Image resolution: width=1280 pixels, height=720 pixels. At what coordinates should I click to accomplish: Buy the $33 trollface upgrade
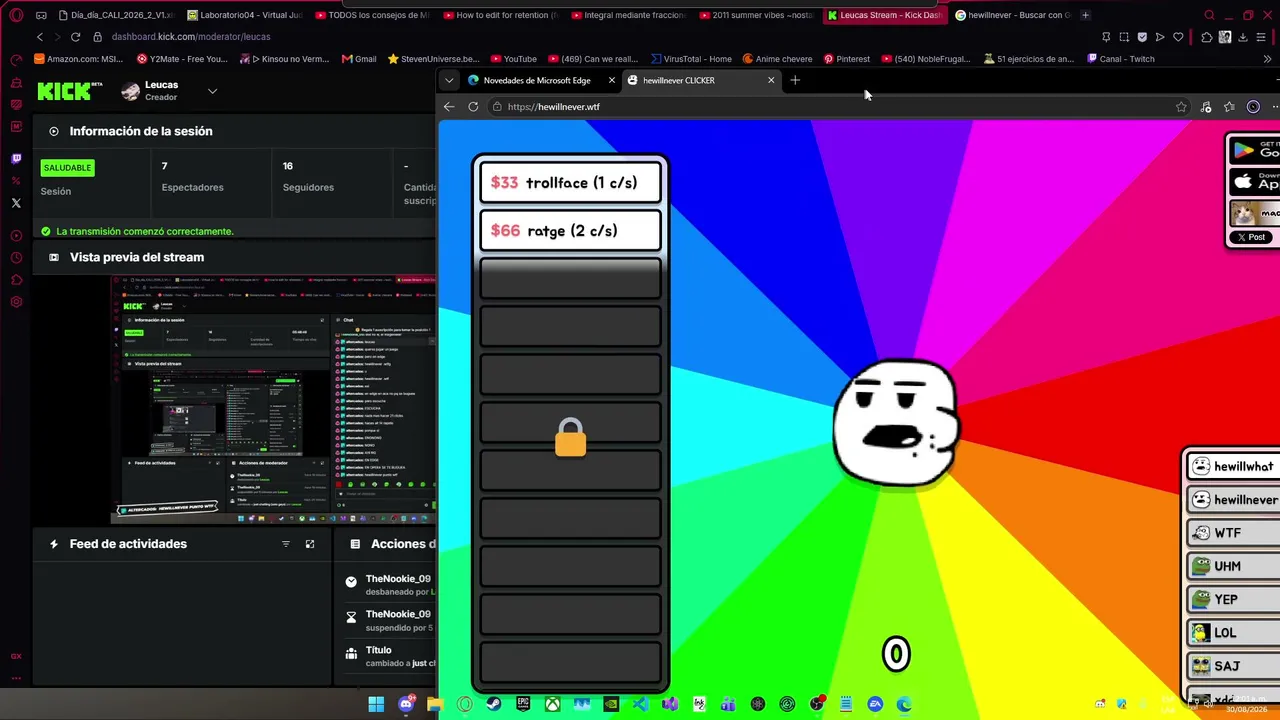coord(570,183)
